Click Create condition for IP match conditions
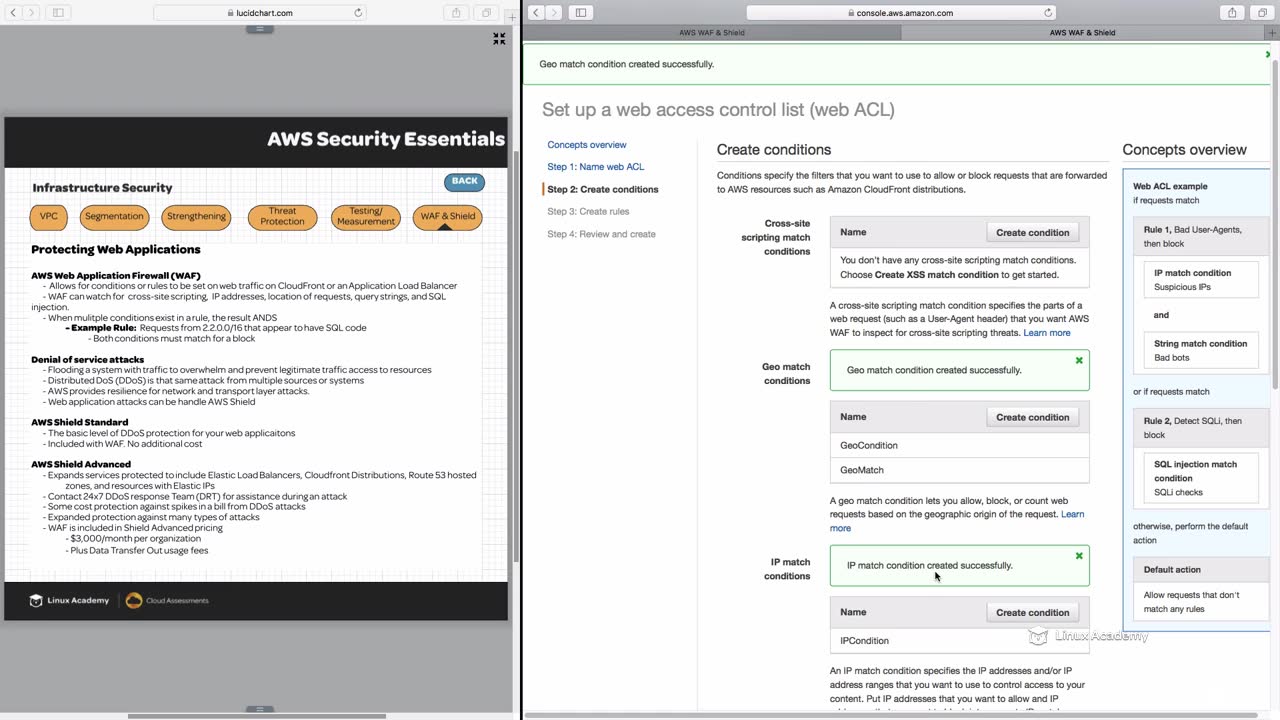Viewport: 1280px width, 720px height. point(1032,612)
